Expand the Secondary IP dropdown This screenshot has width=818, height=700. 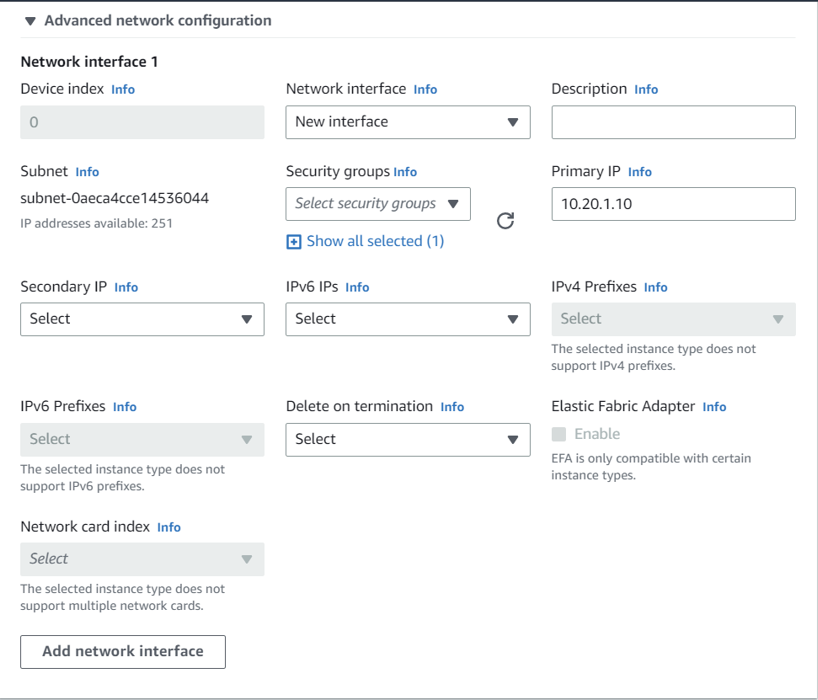point(142,319)
